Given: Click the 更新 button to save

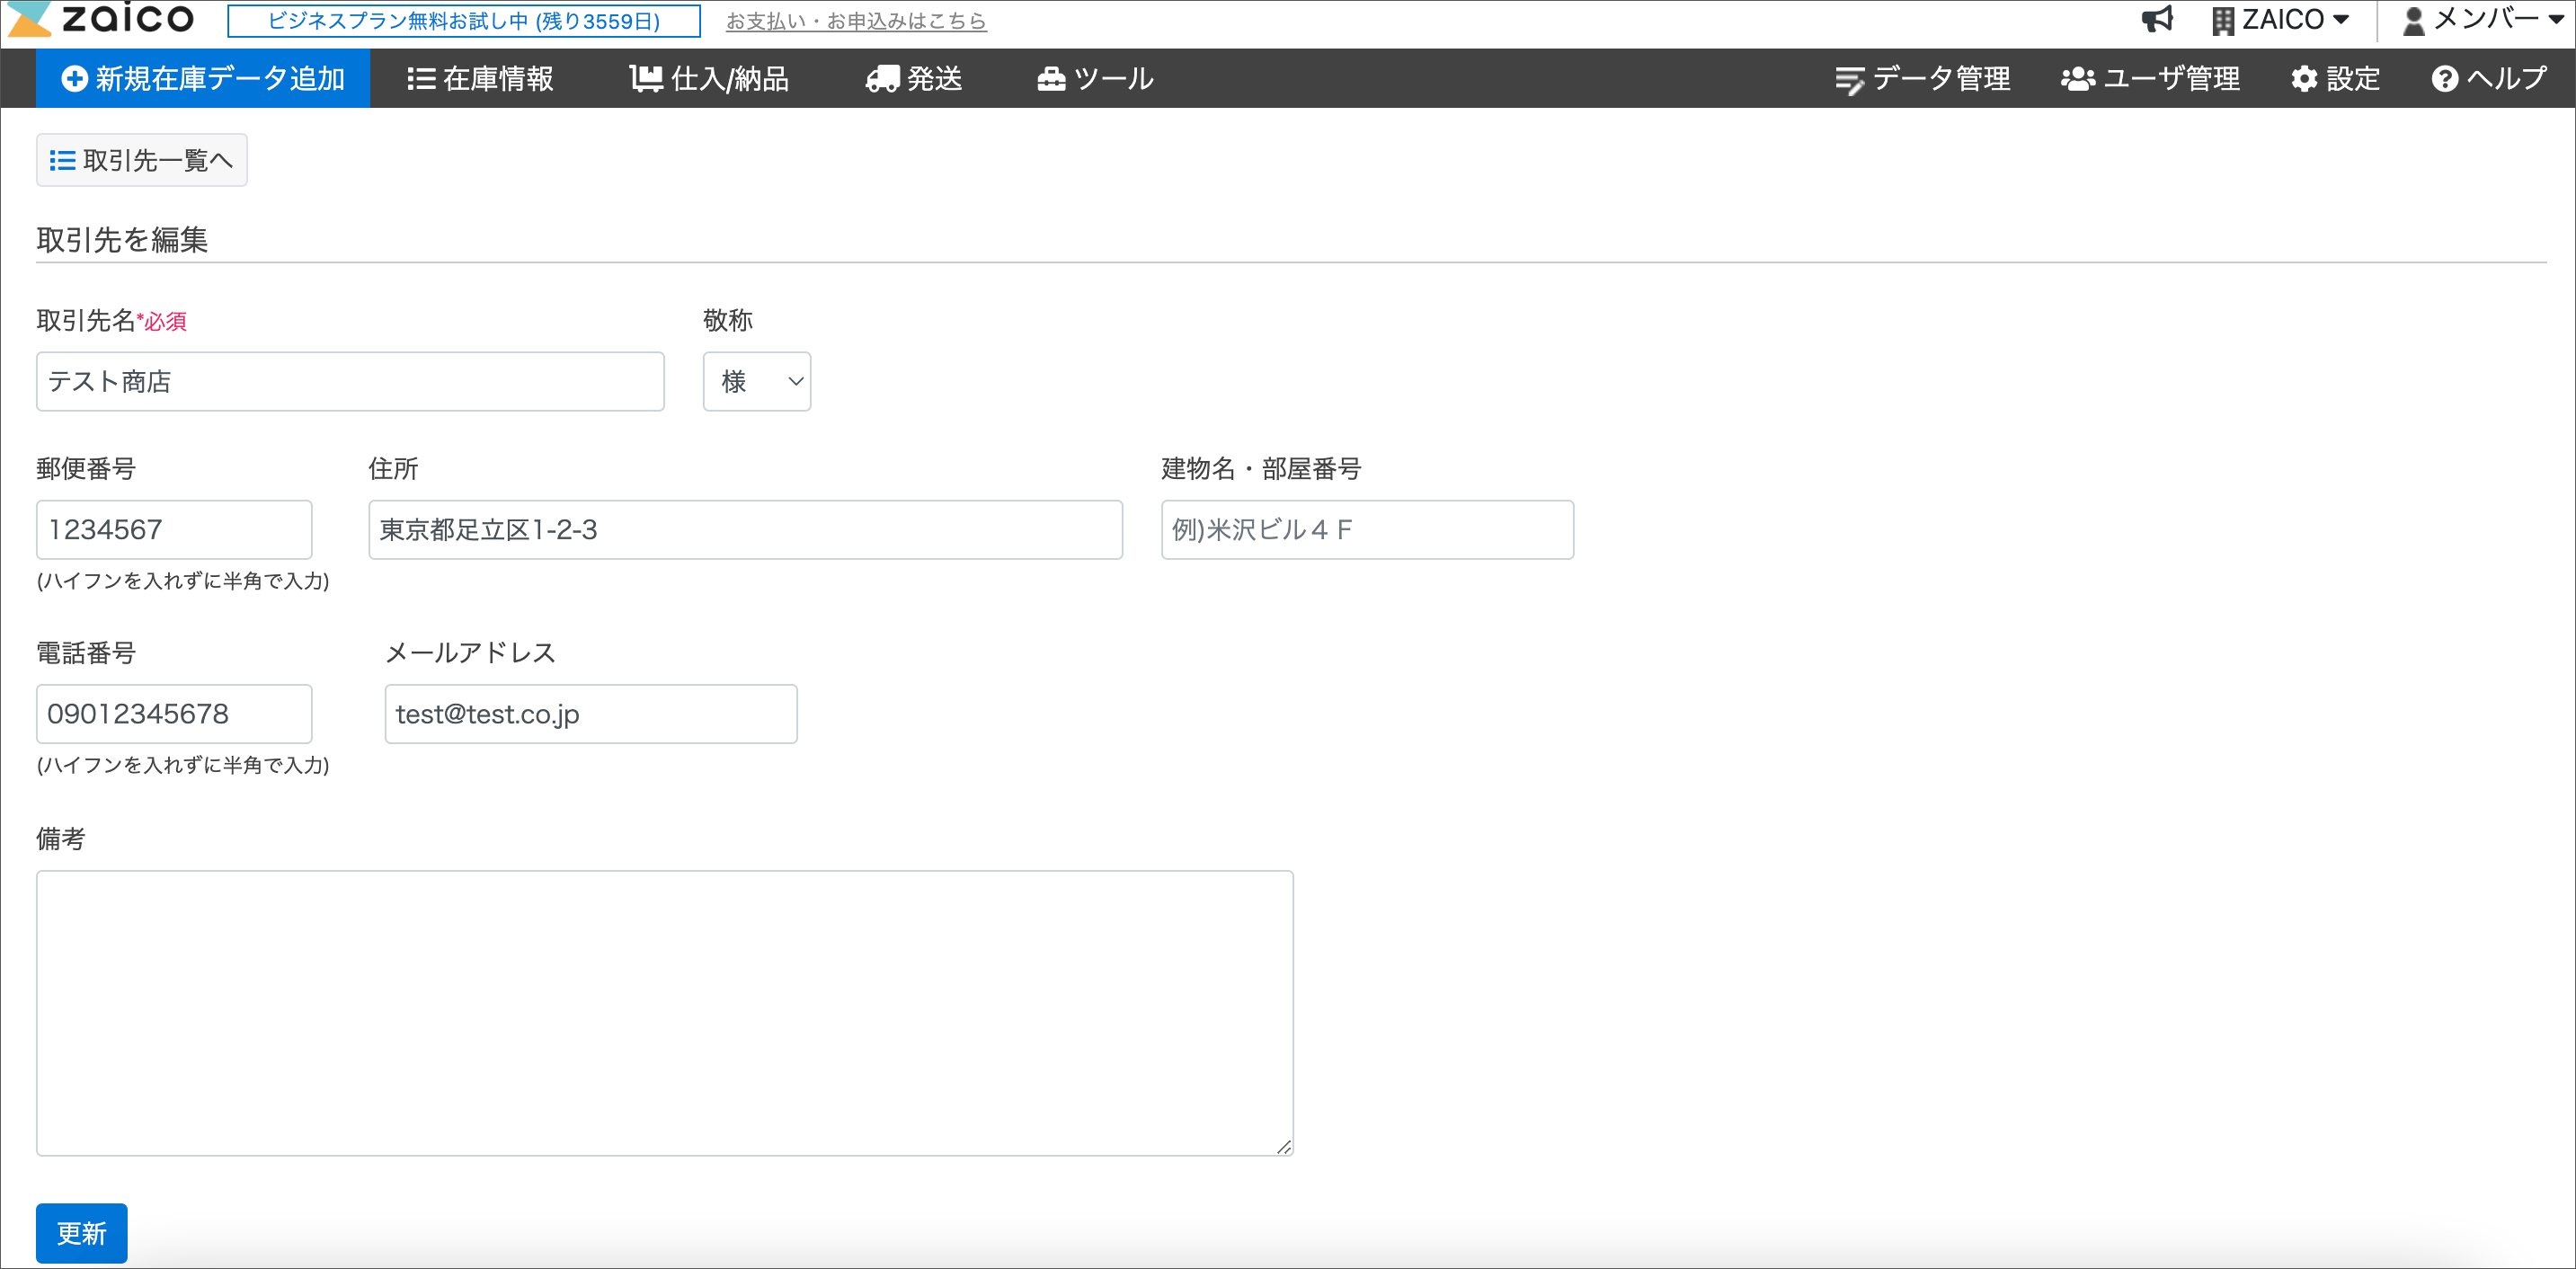Looking at the screenshot, I should click(x=81, y=1233).
